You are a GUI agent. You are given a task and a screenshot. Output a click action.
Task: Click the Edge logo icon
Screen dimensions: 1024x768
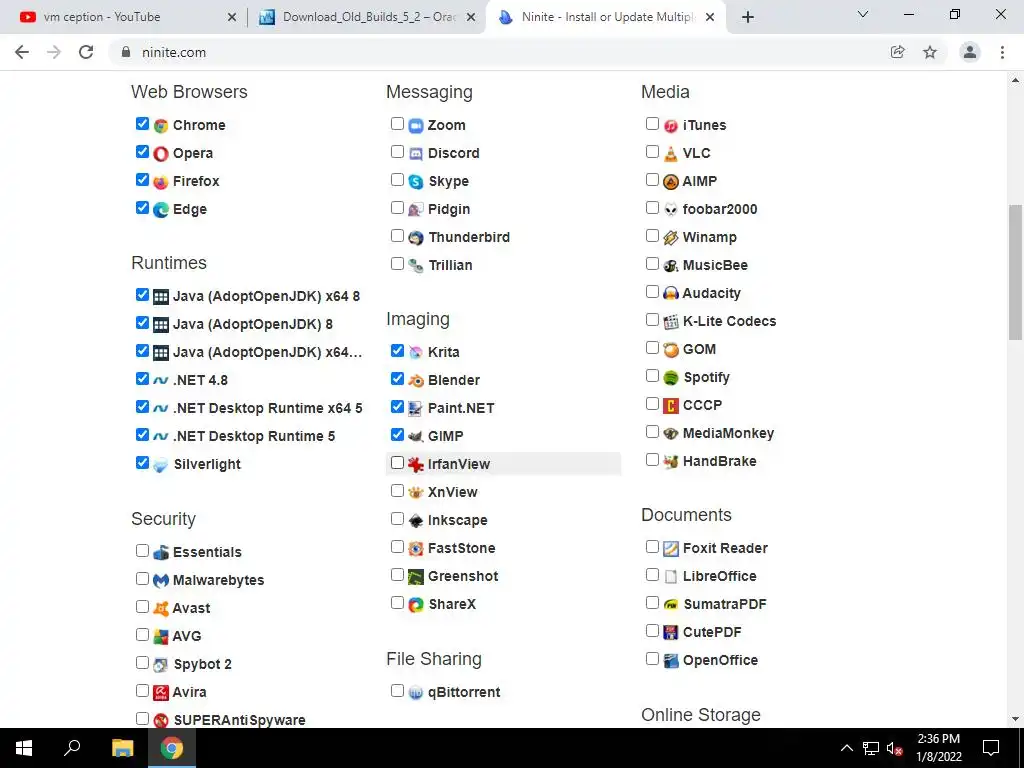coord(161,210)
